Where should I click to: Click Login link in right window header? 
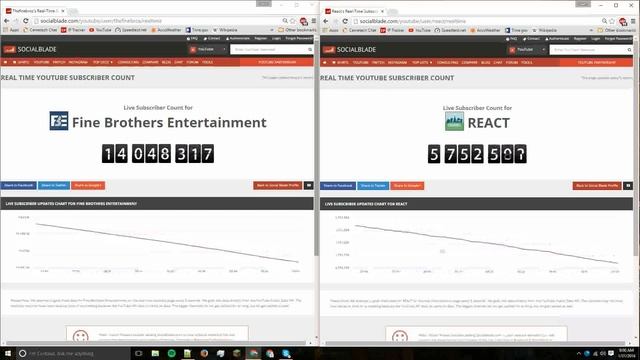click(596, 39)
